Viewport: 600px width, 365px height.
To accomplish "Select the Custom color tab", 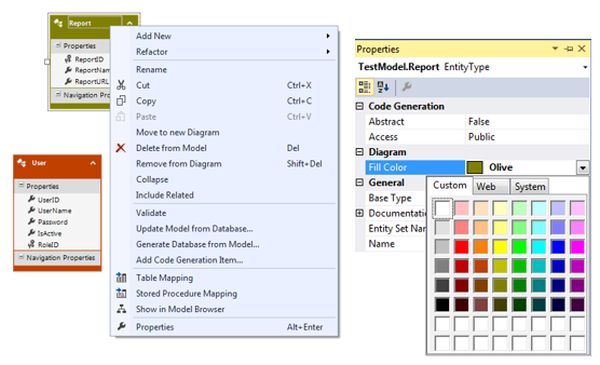I will [x=450, y=185].
